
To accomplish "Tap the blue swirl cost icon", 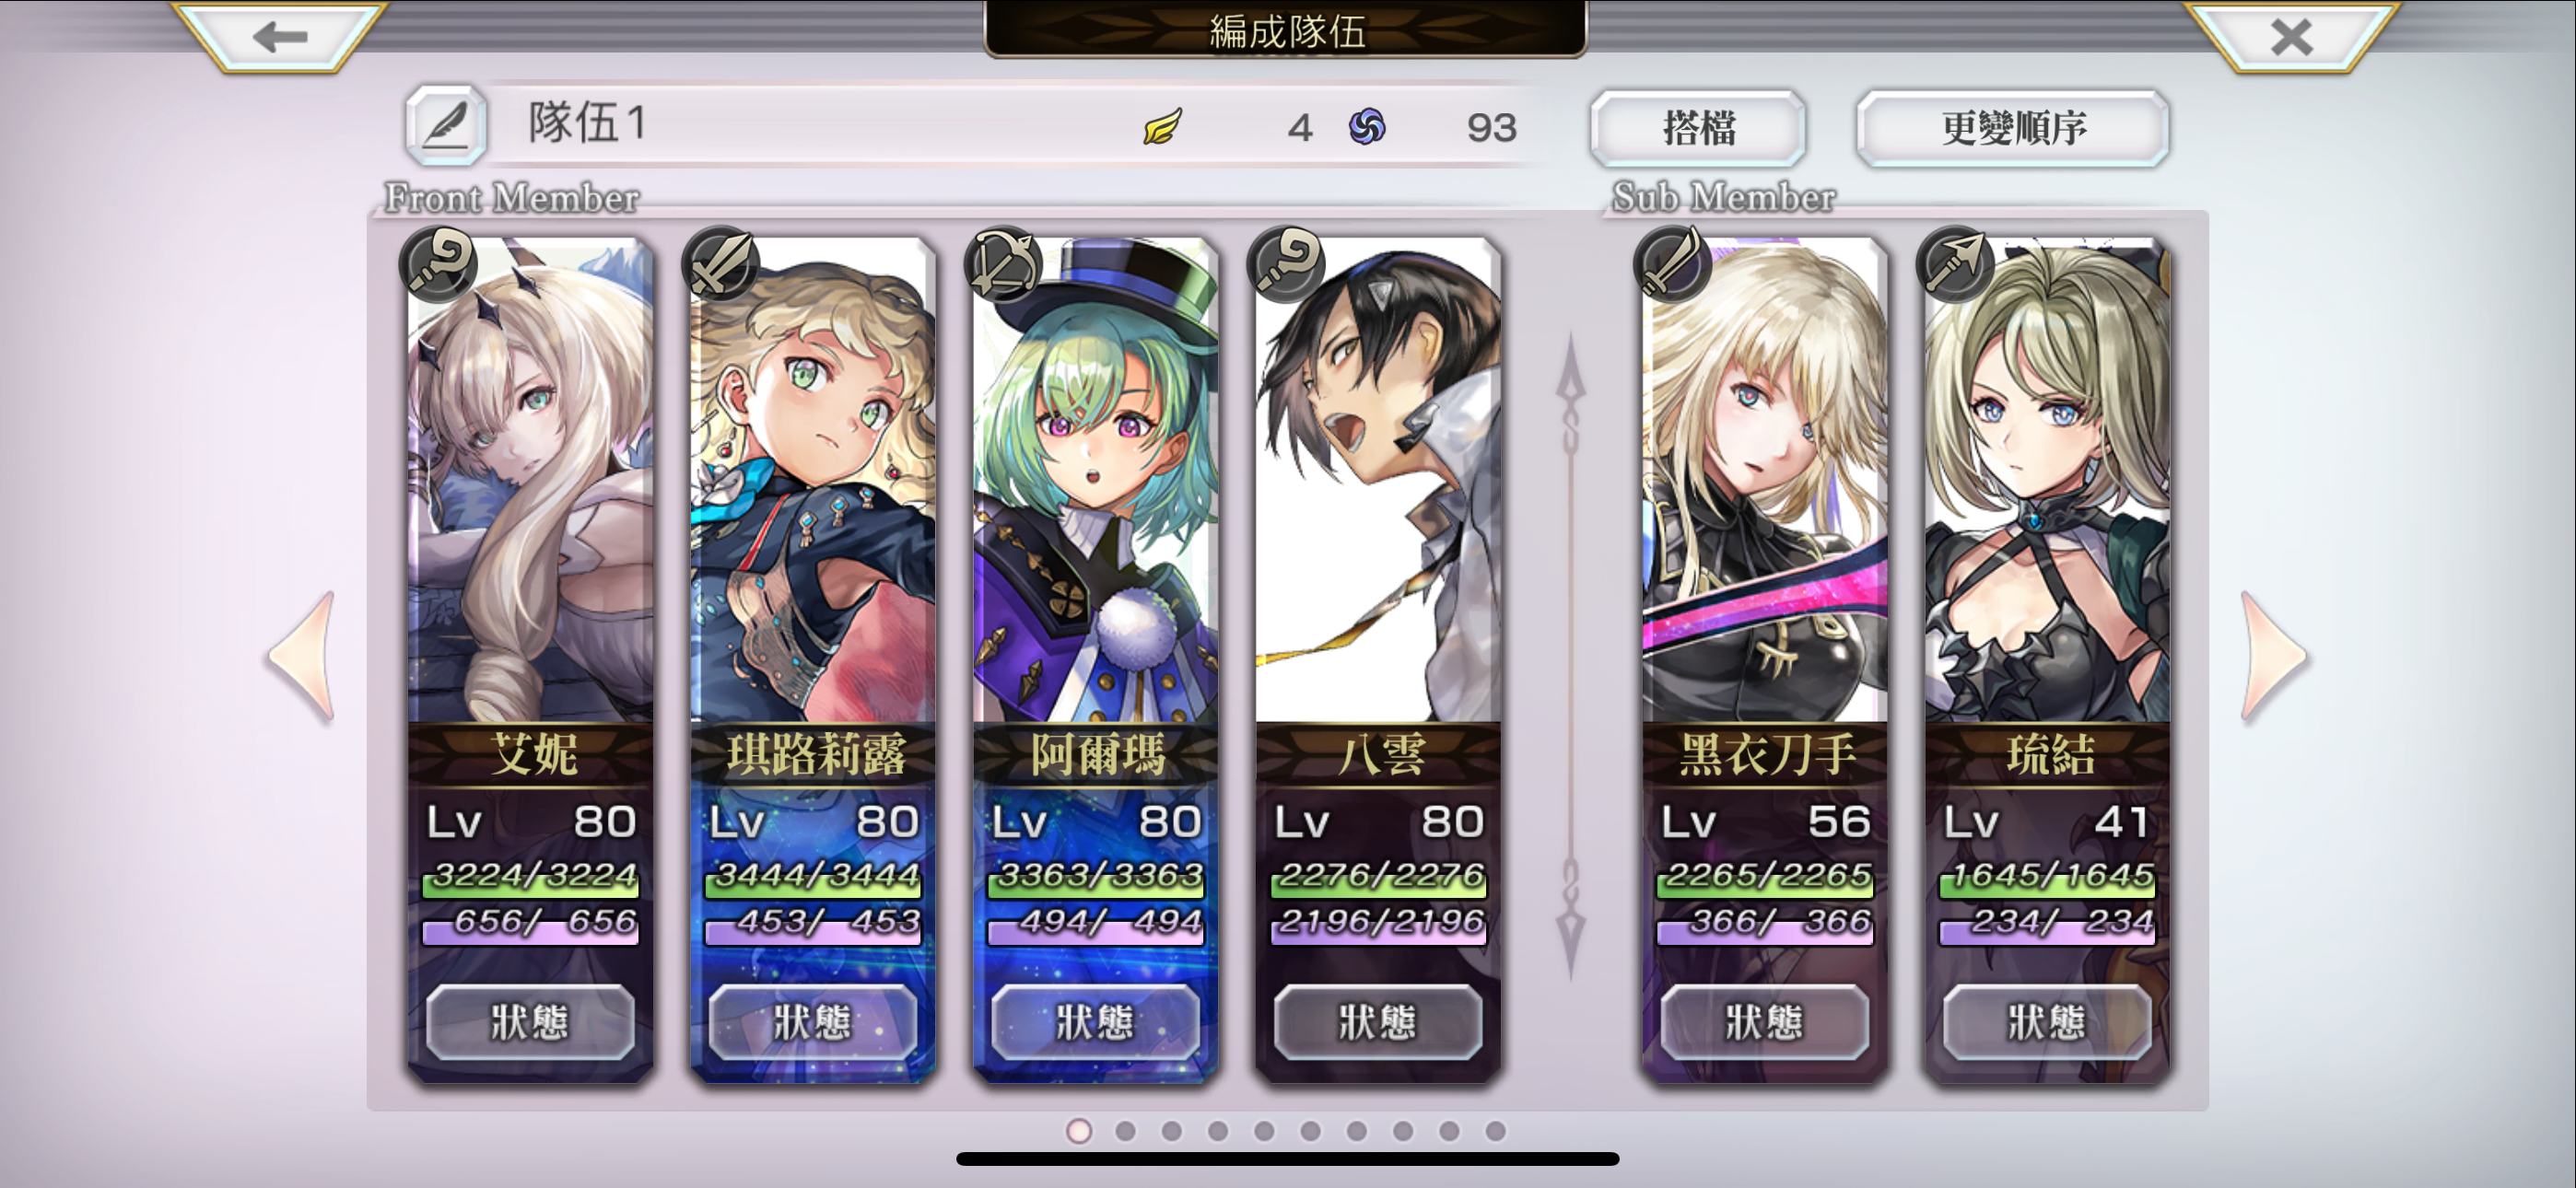I will [x=1367, y=127].
